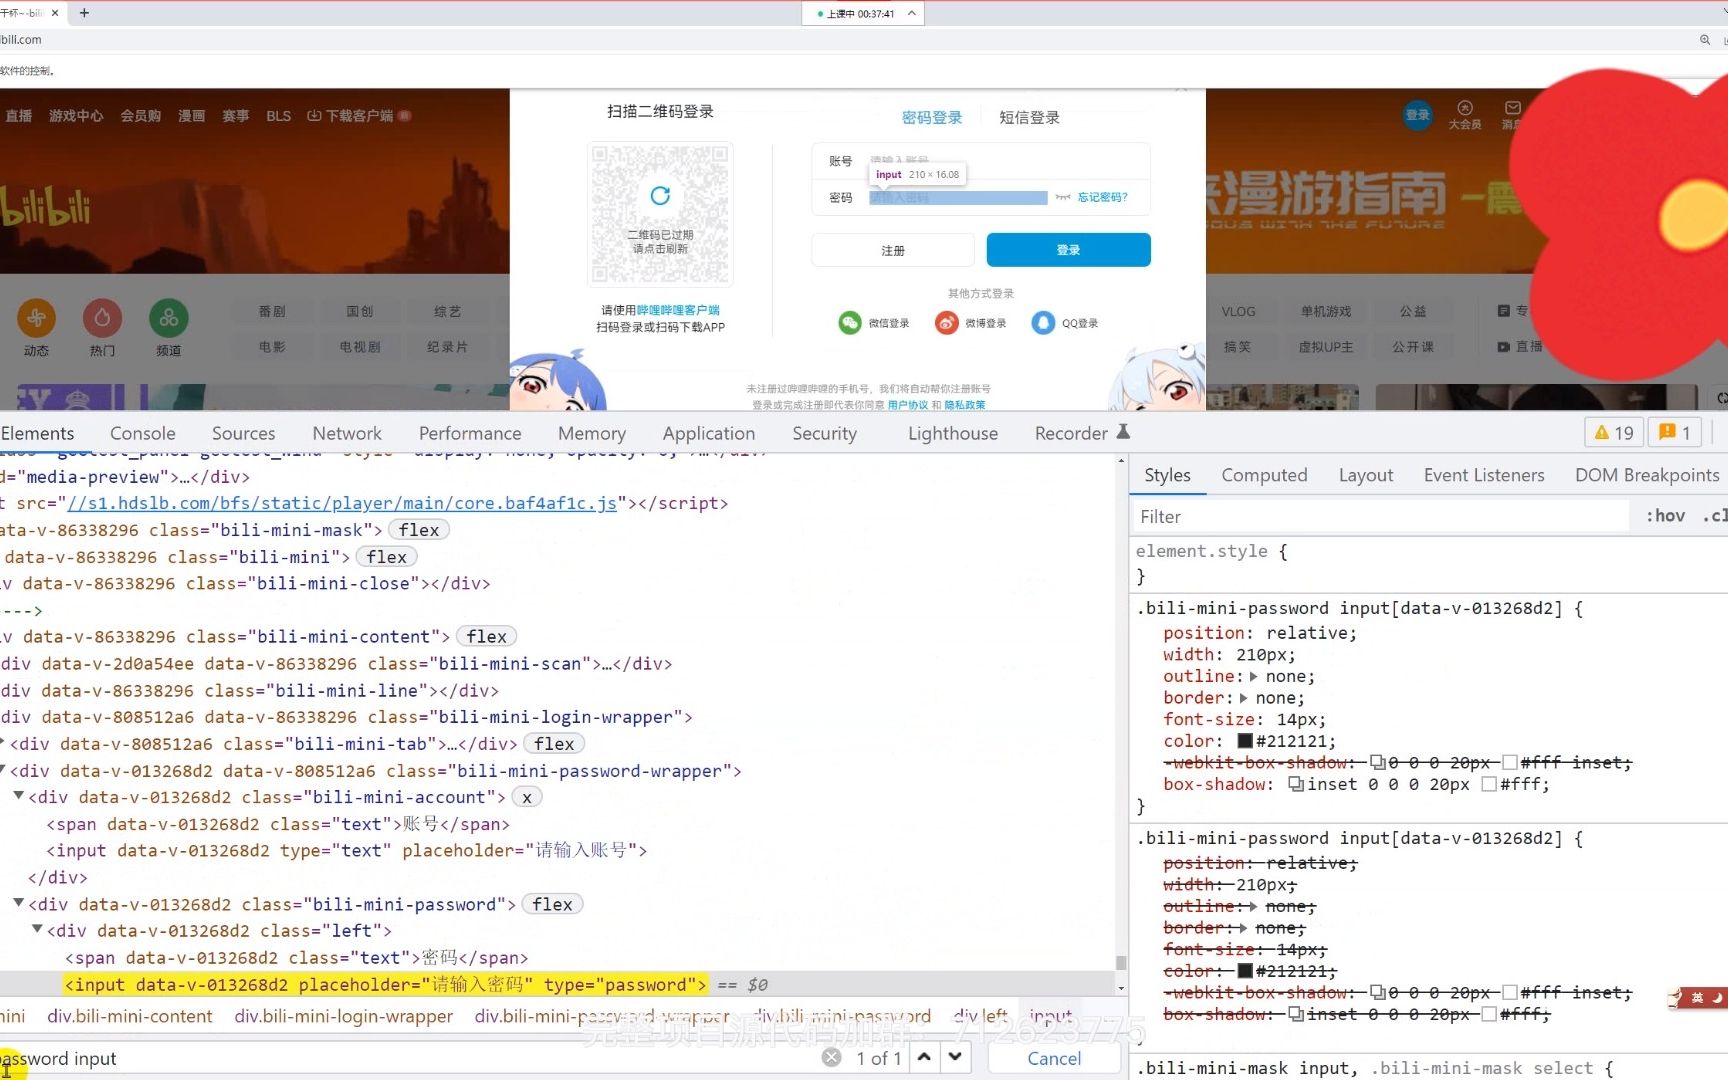This screenshot has height=1080, width=1728.
Task: Click the blue 登录 button
Action: 1068,250
